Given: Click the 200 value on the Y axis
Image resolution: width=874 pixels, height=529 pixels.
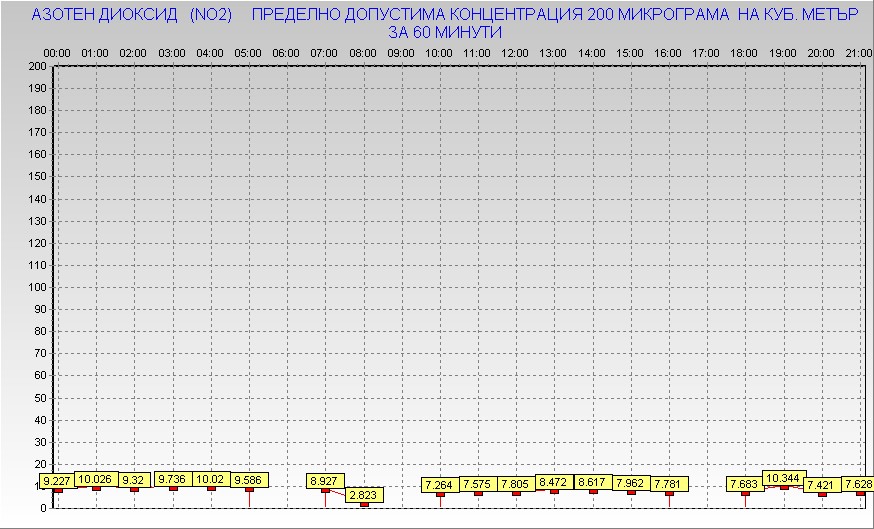Looking at the screenshot, I should click(38, 66).
